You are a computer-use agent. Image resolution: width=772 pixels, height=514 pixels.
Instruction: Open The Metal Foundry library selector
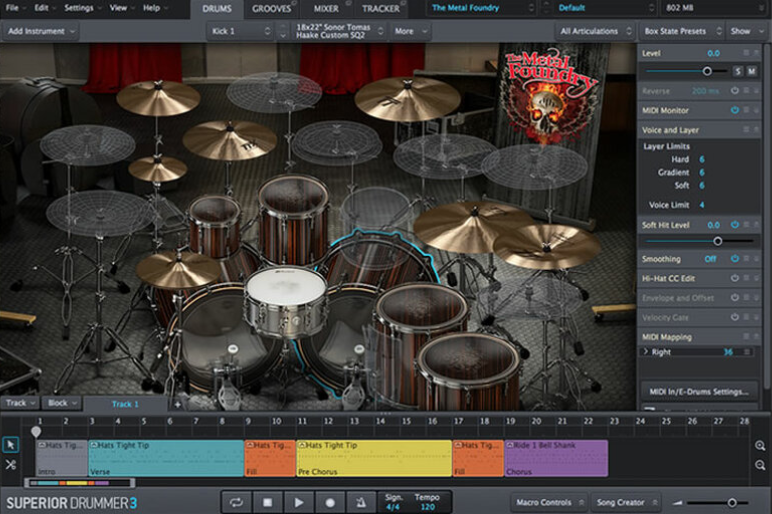point(482,8)
